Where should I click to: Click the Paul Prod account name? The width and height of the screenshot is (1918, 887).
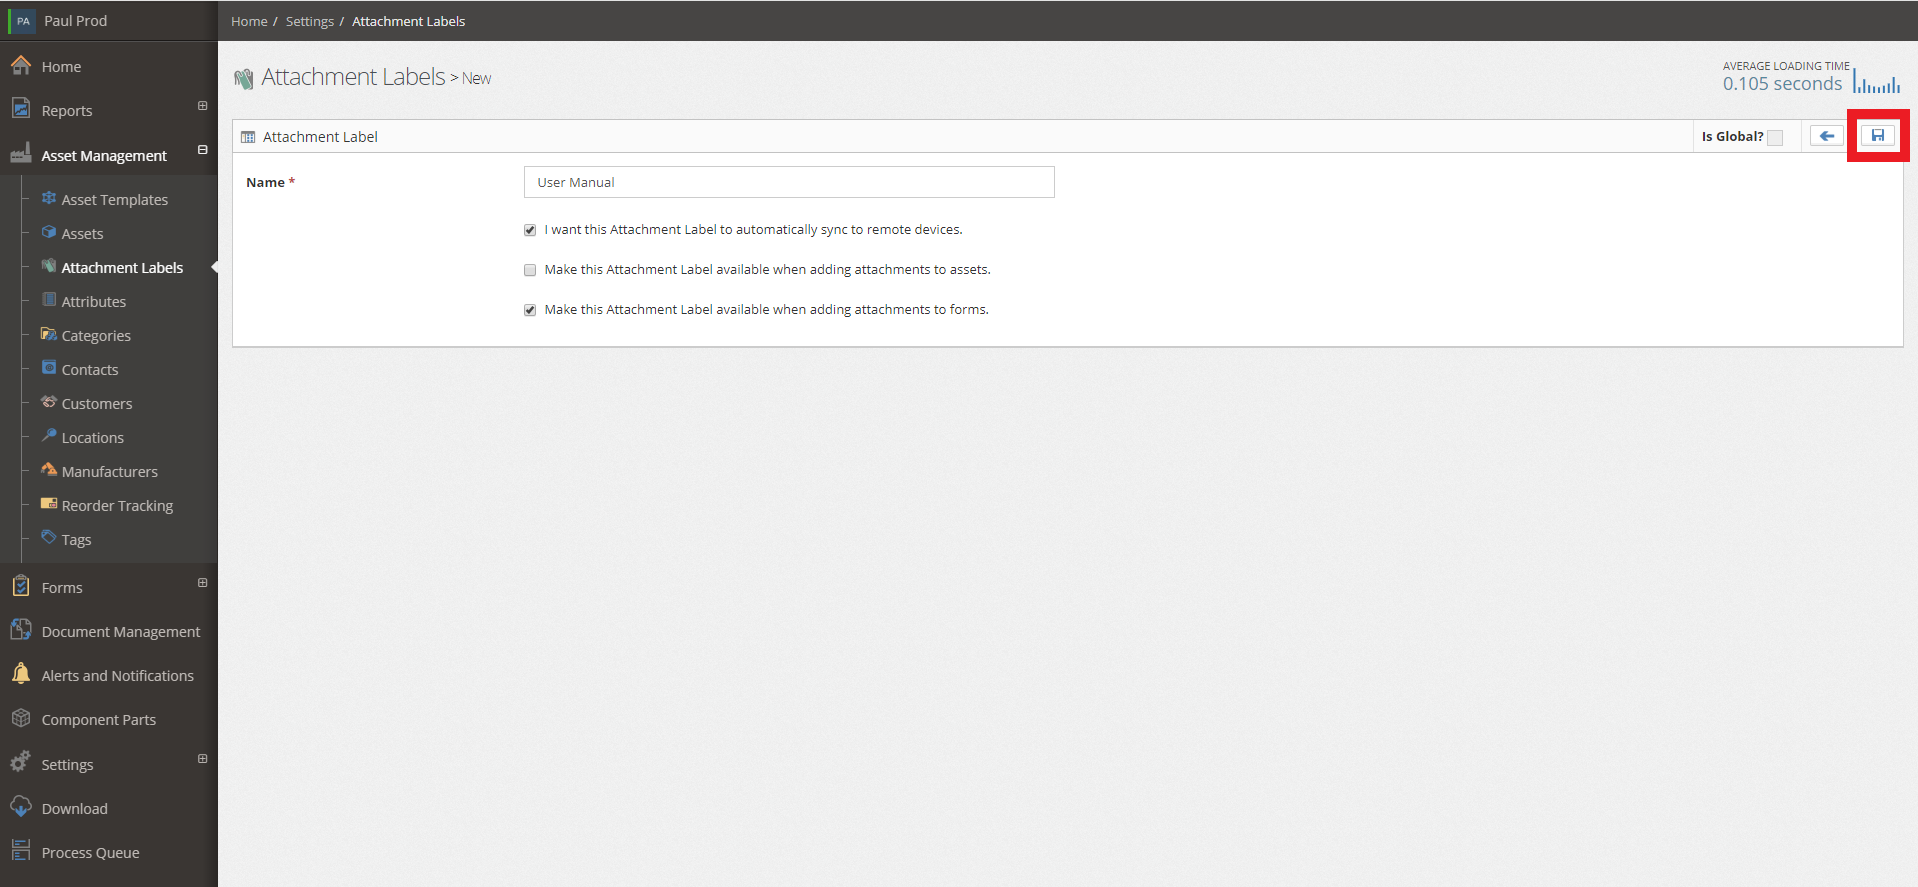[75, 21]
